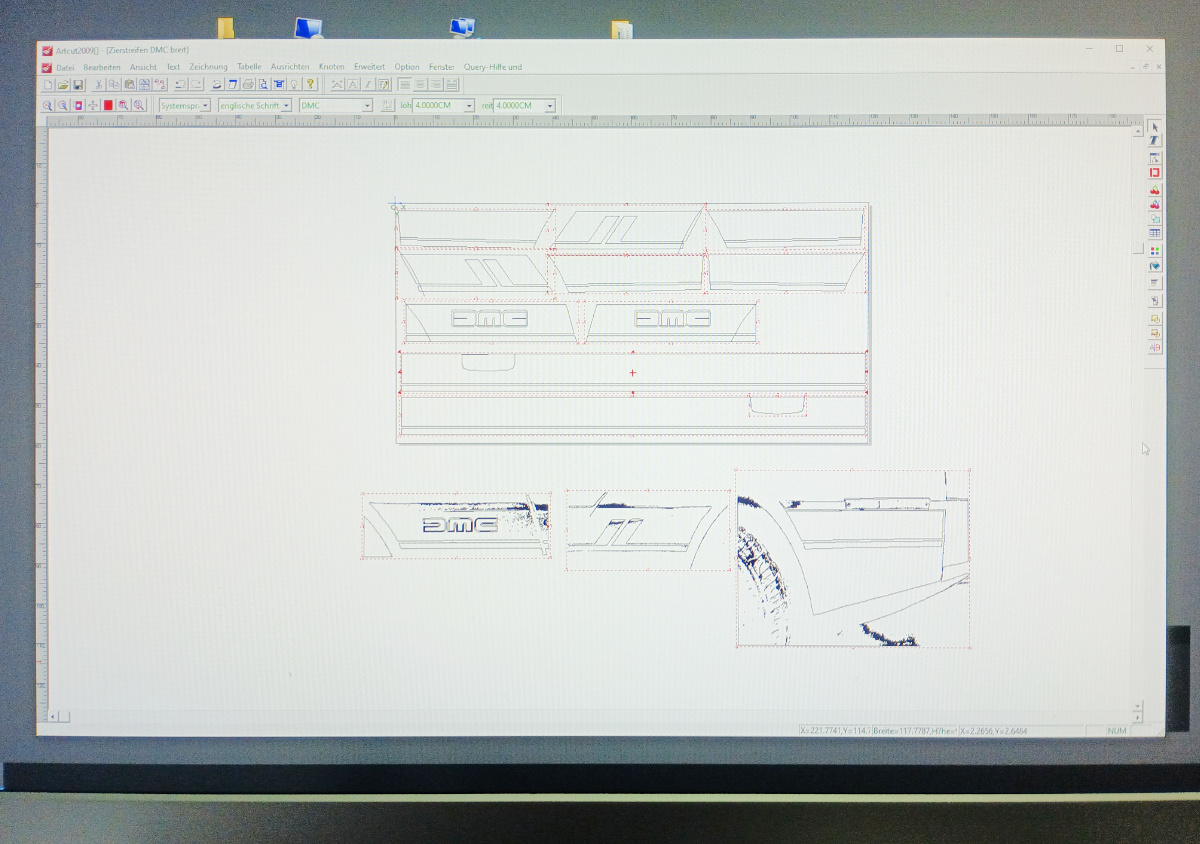The height and width of the screenshot is (844, 1200).
Task: Select the left DMC logo stripe on page
Action: (x=489, y=321)
